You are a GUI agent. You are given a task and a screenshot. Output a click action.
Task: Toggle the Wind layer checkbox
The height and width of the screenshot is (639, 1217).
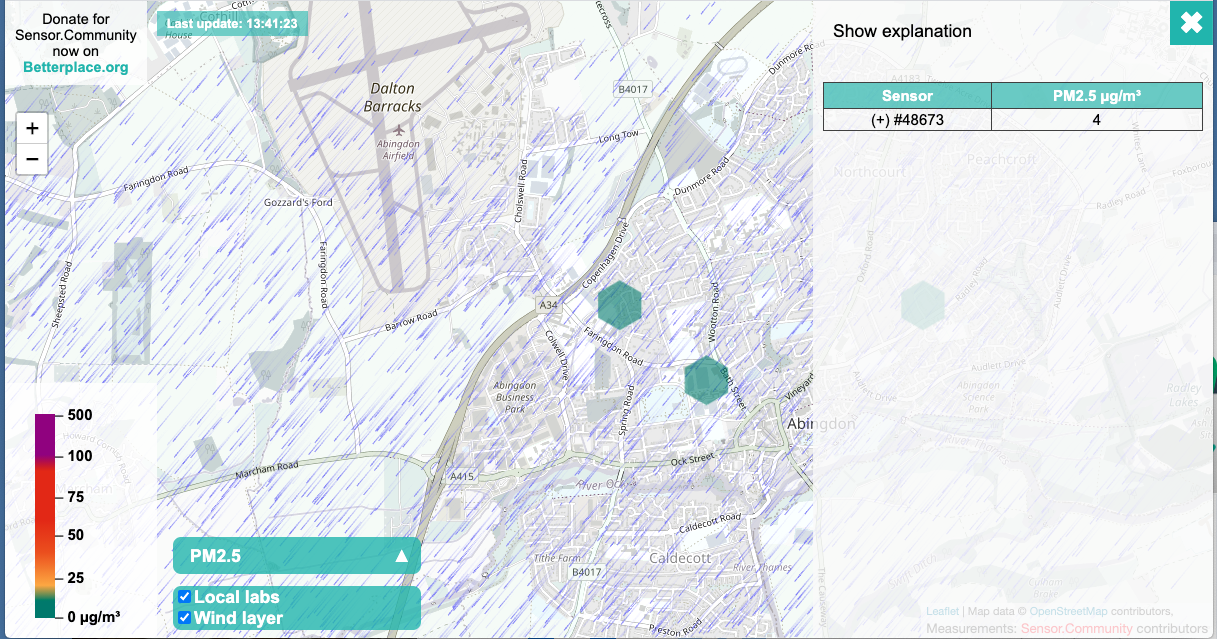point(184,618)
